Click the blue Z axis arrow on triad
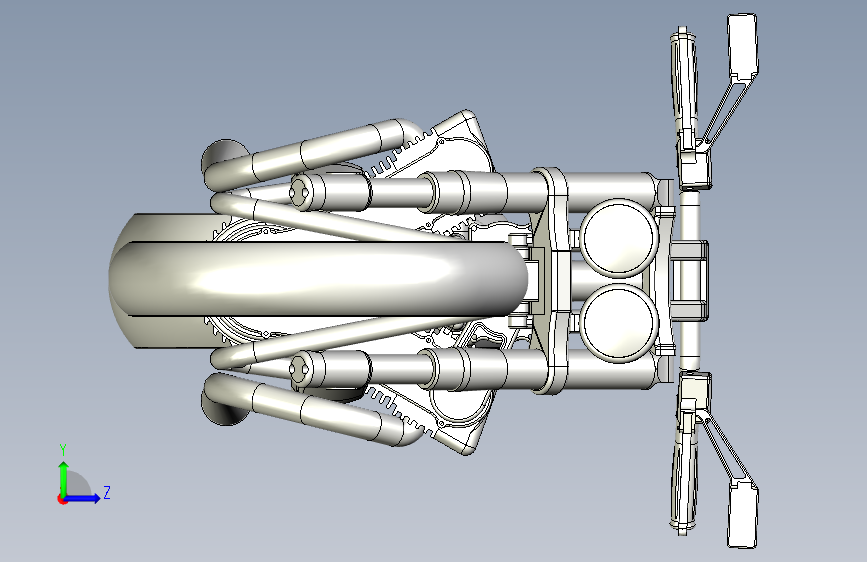The image size is (867, 562). pyautogui.click(x=82, y=498)
